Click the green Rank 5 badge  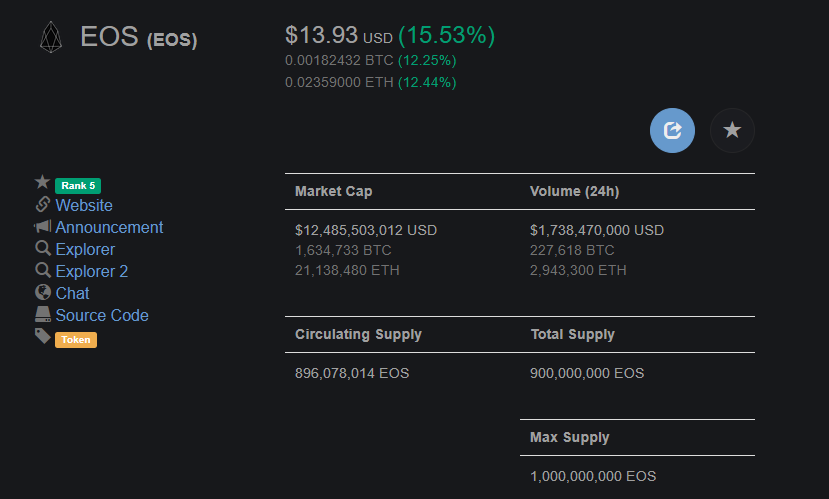click(x=78, y=186)
